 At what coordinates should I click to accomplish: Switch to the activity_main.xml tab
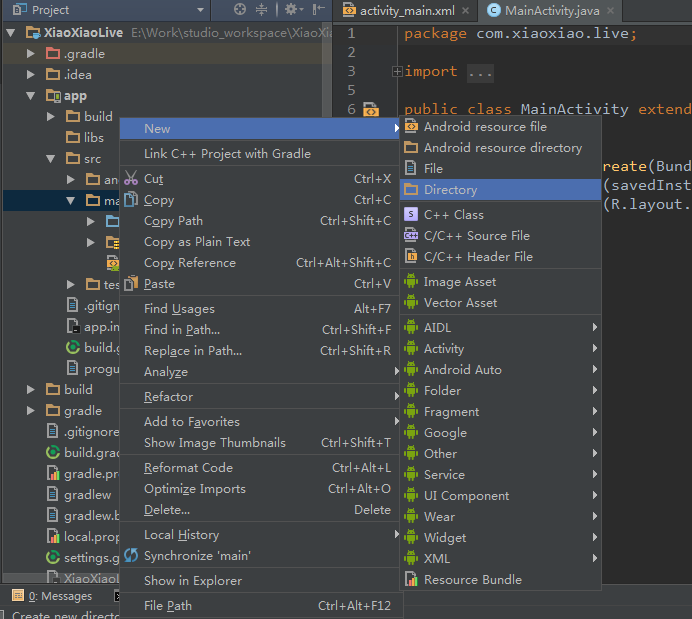point(406,11)
